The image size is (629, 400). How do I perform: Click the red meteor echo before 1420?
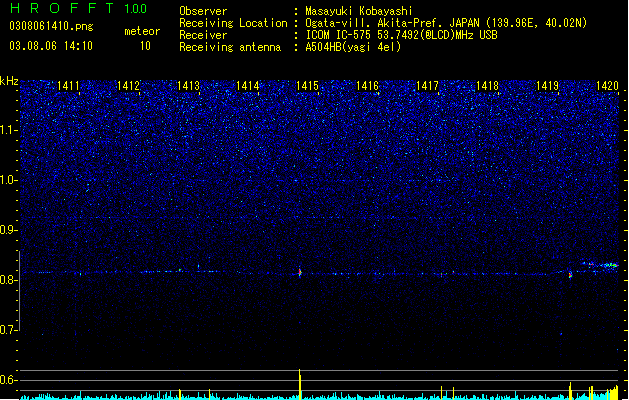[x=570, y=275]
